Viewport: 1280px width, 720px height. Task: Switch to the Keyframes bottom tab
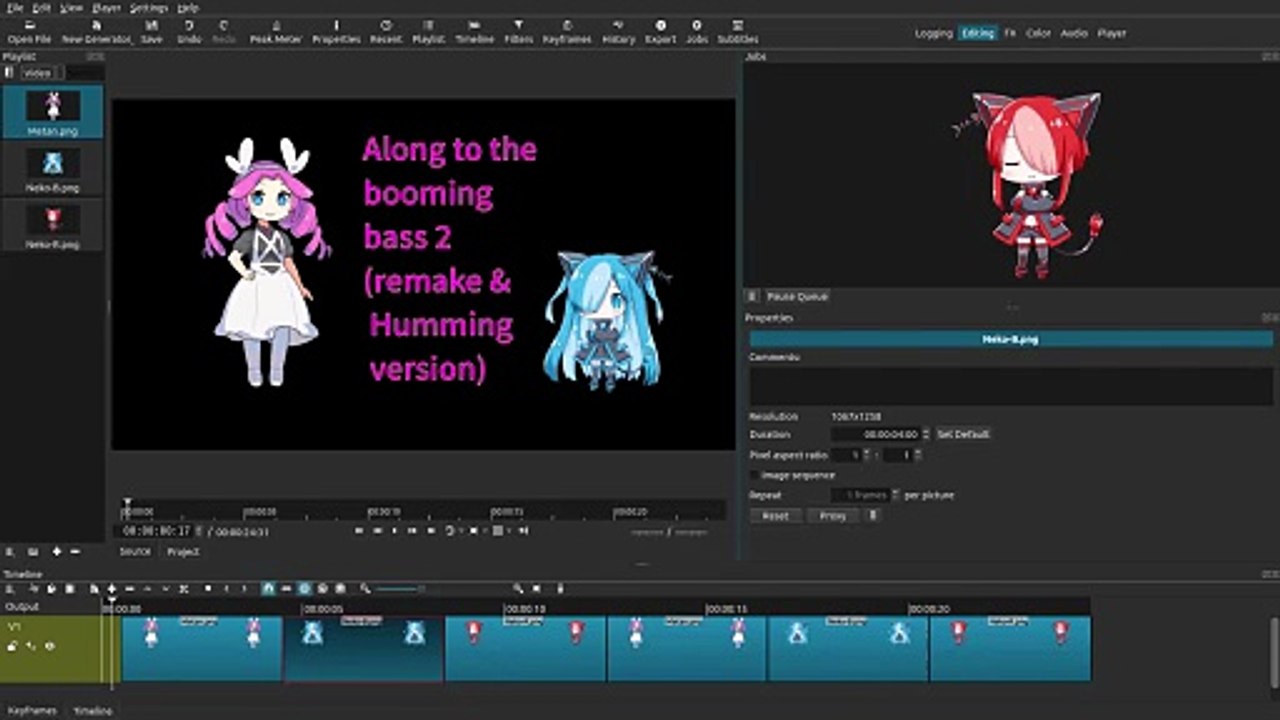pyautogui.click(x=32, y=711)
